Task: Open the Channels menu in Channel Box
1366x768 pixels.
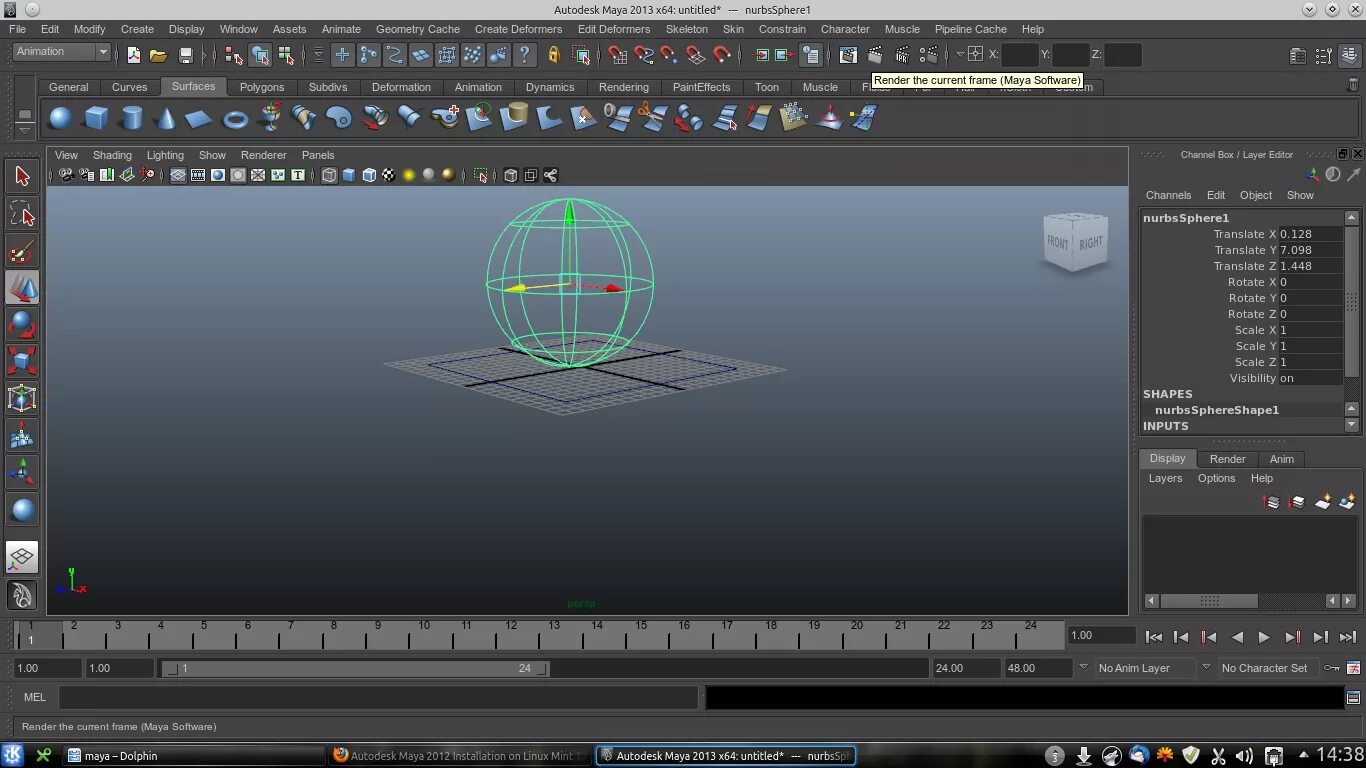Action: [1168, 195]
